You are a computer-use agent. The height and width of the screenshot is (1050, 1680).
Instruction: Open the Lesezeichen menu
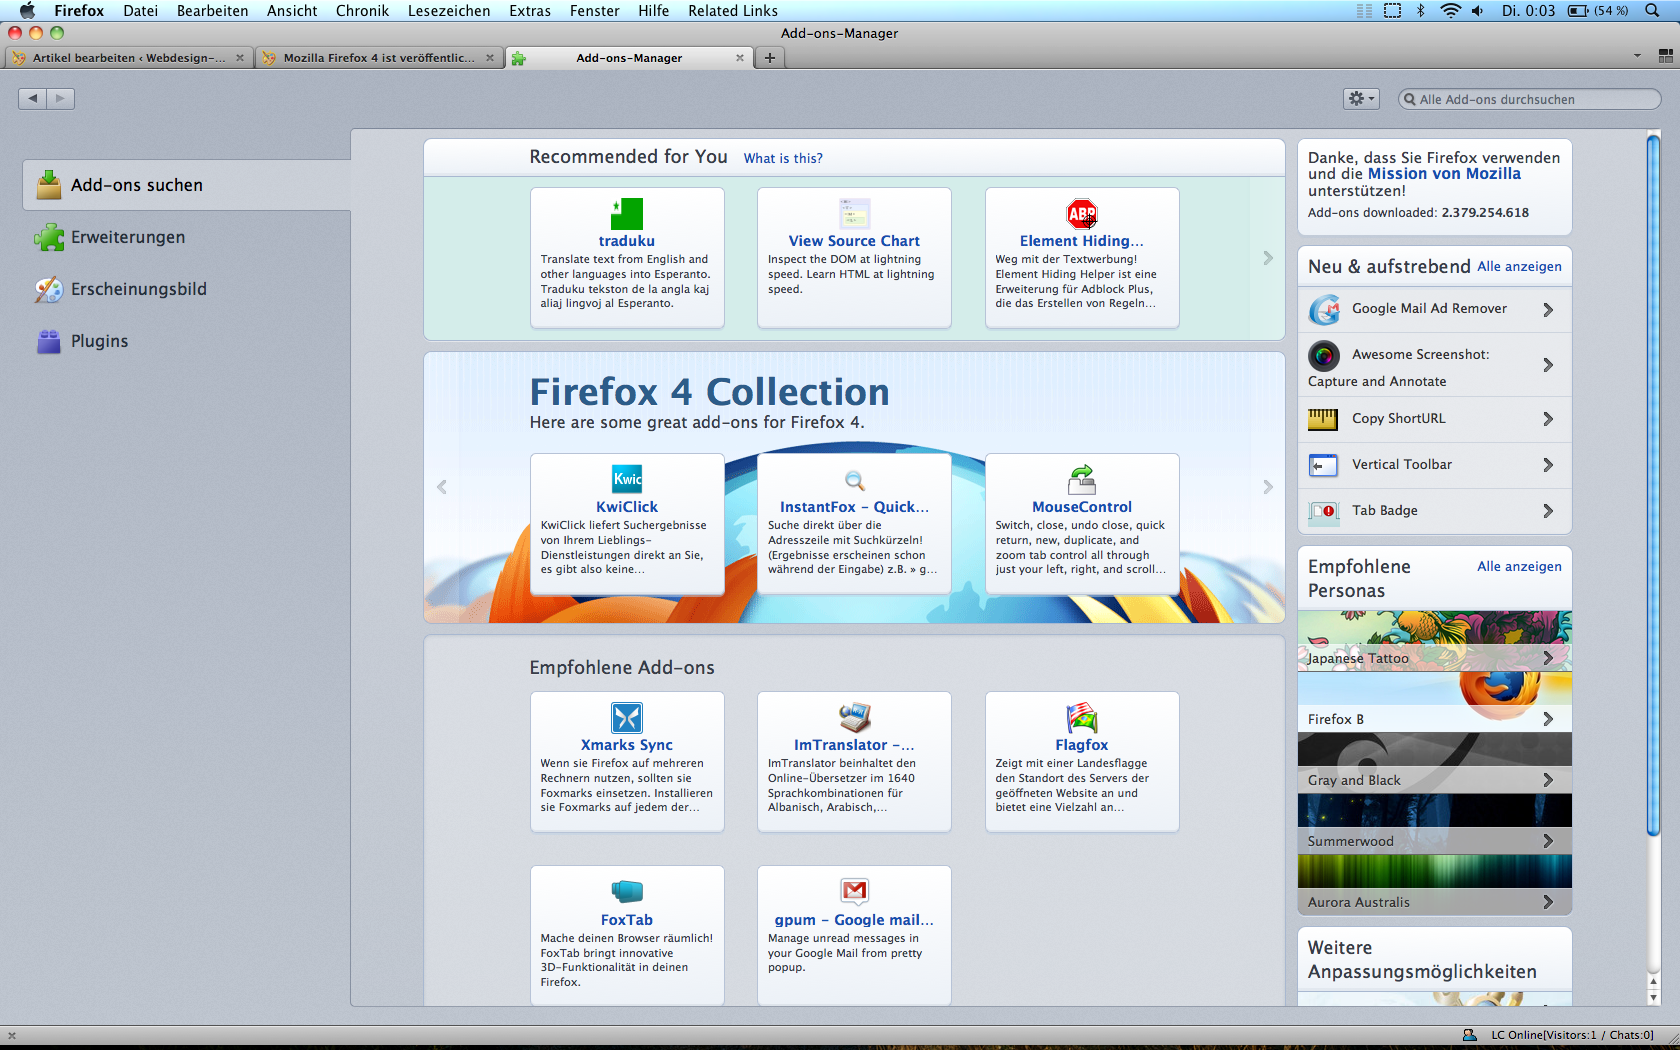(x=449, y=11)
